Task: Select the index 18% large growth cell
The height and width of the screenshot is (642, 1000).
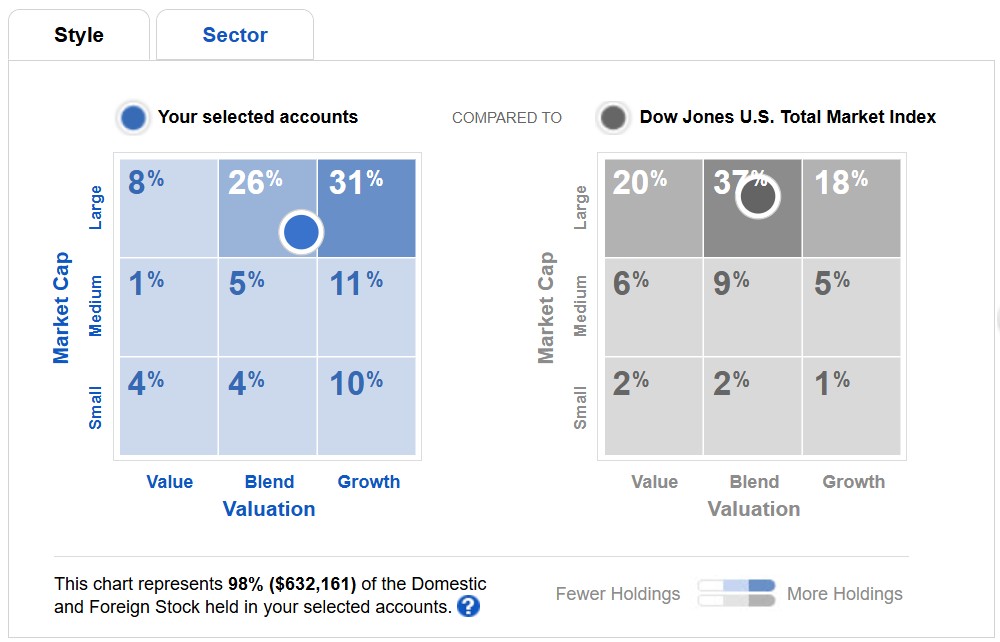Action: point(852,208)
